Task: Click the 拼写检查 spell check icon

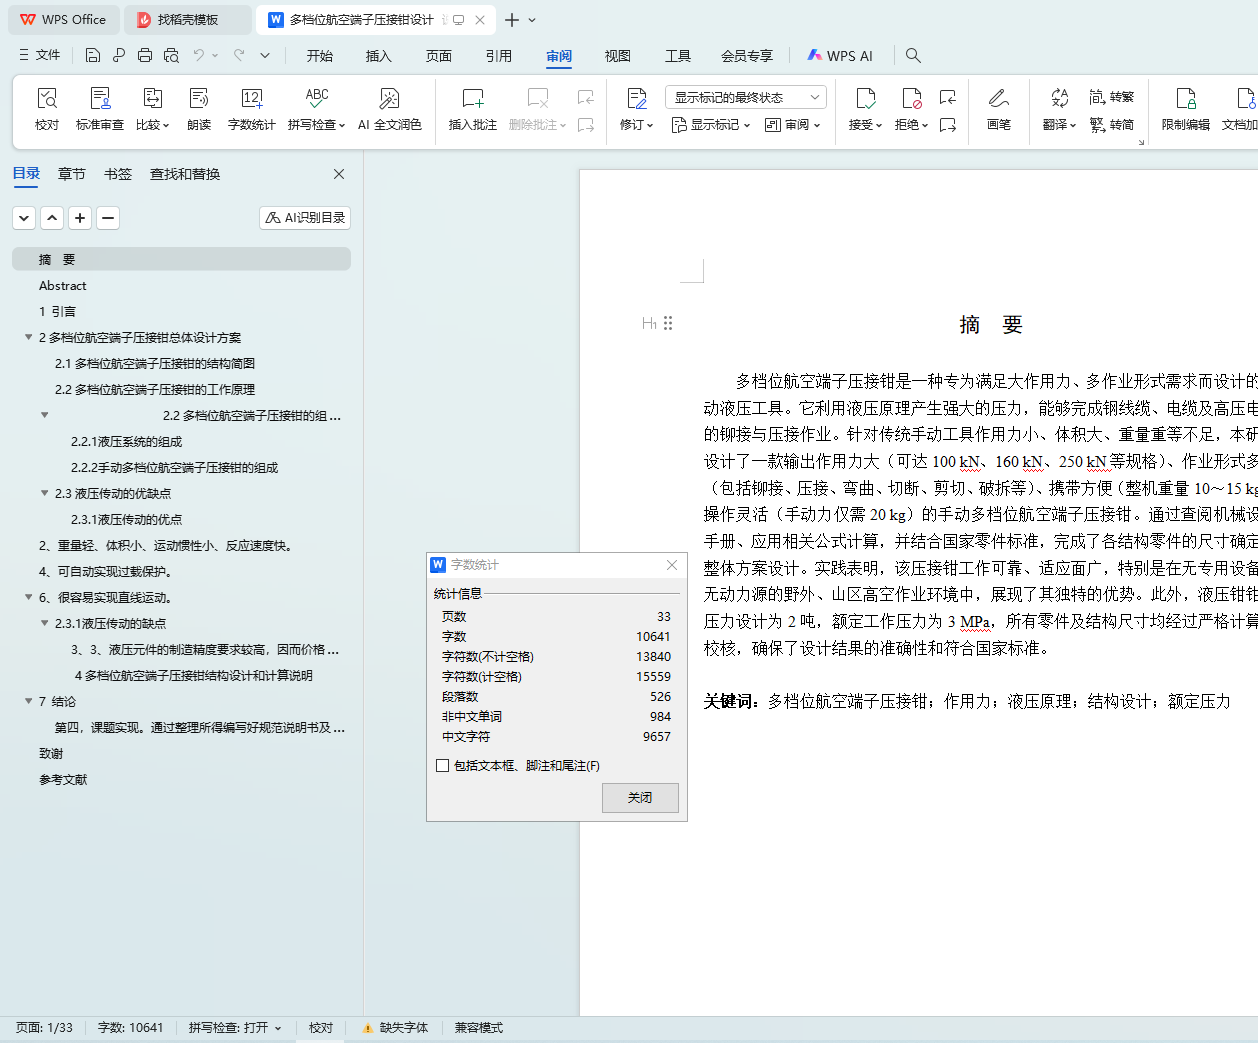Action: (317, 98)
